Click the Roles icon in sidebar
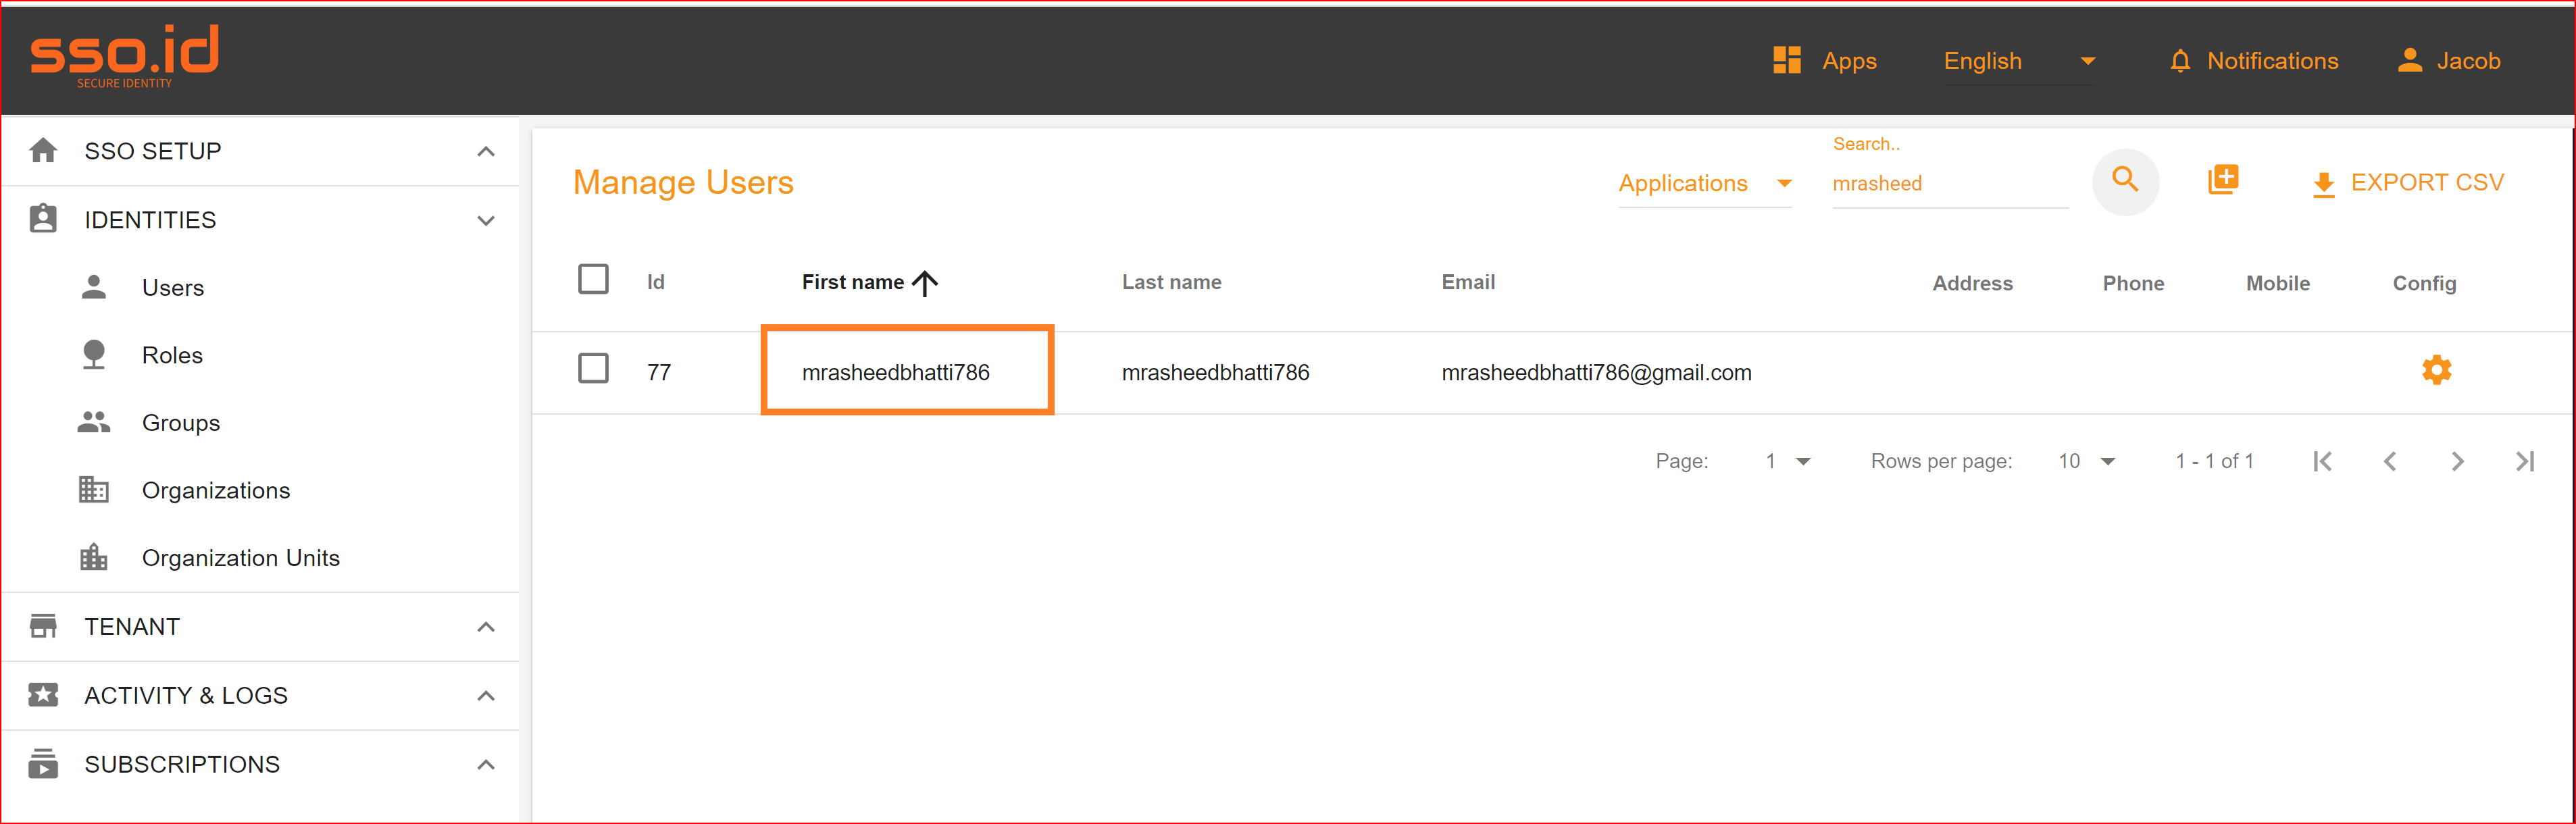The height and width of the screenshot is (824, 2576). point(94,354)
